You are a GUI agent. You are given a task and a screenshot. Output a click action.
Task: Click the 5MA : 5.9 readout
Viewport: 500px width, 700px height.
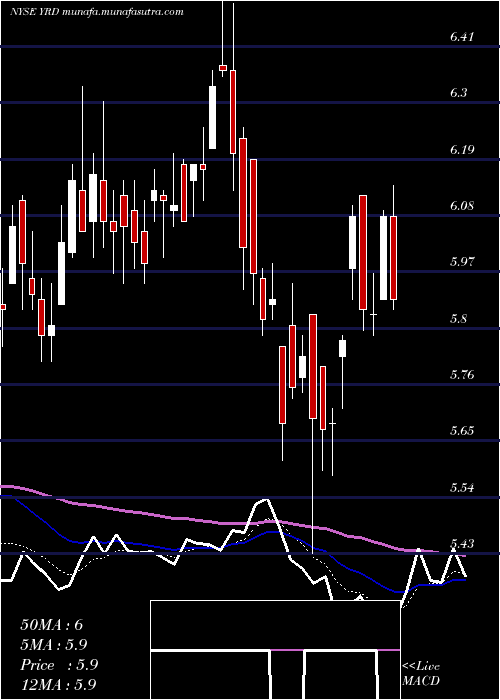click(x=54, y=645)
